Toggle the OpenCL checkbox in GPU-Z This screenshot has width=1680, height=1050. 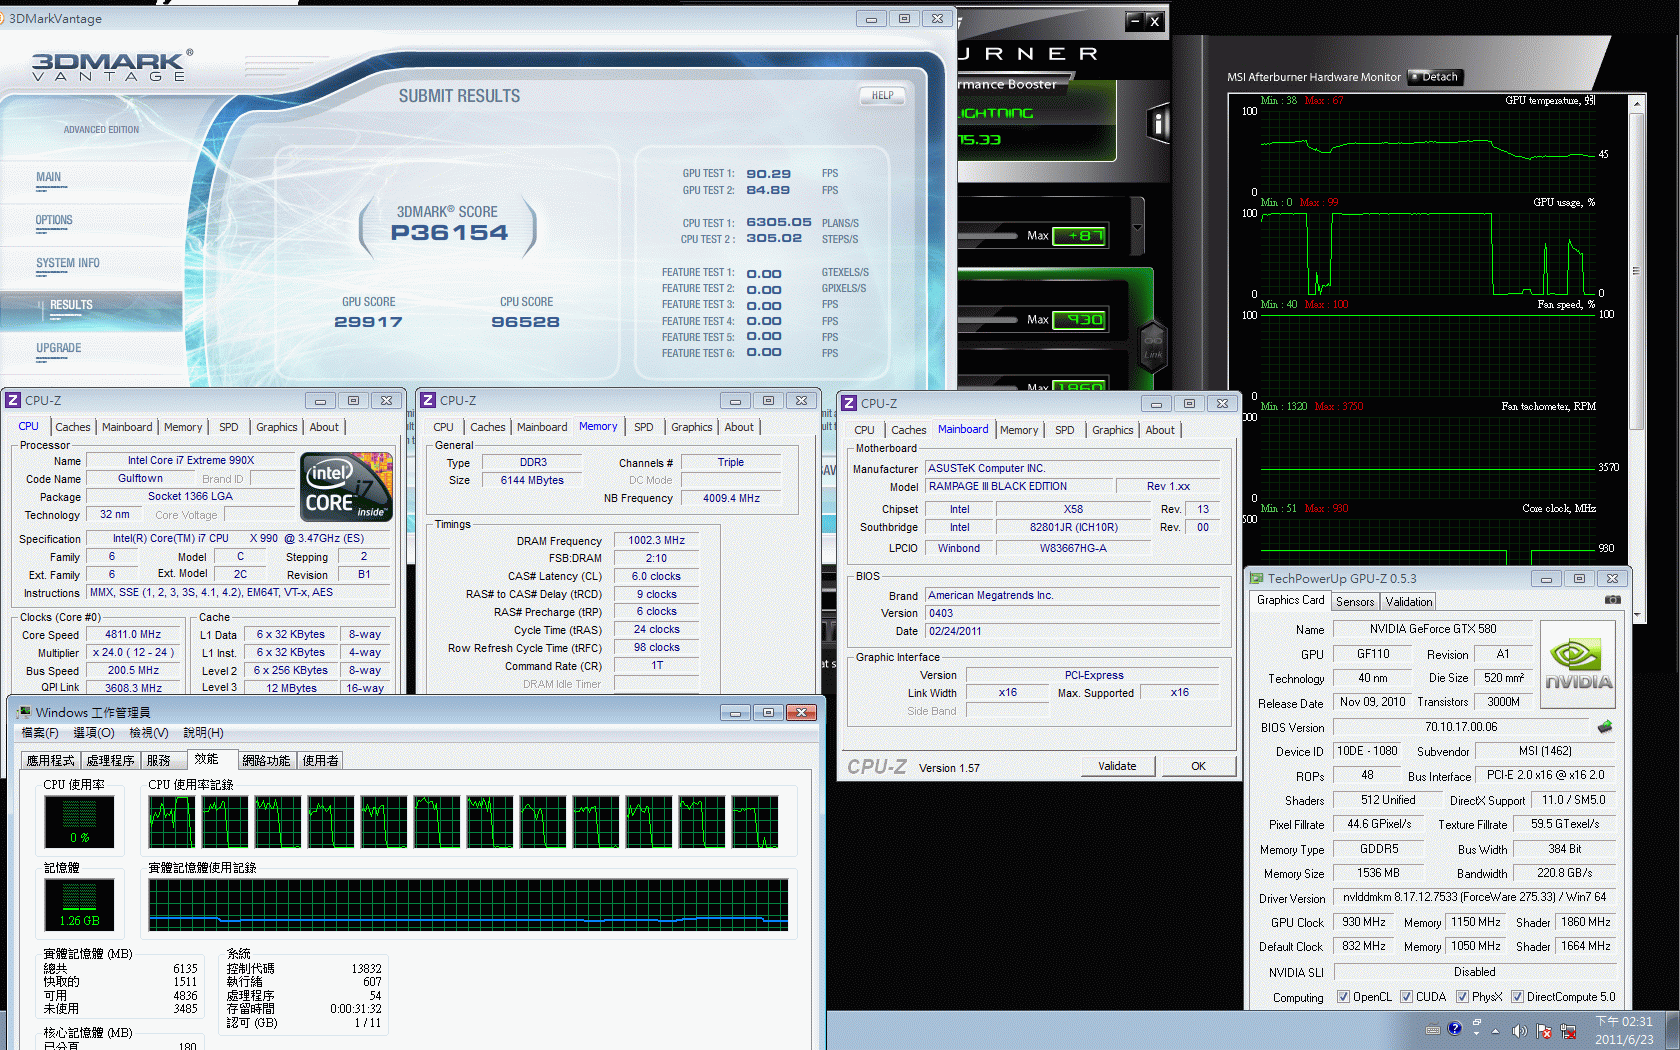1343,997
